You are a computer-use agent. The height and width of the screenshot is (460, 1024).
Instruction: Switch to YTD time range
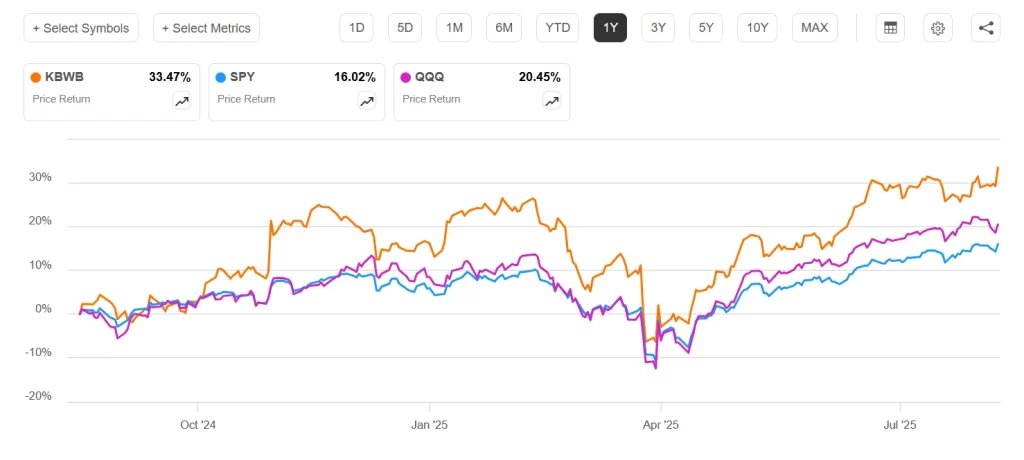557,28
